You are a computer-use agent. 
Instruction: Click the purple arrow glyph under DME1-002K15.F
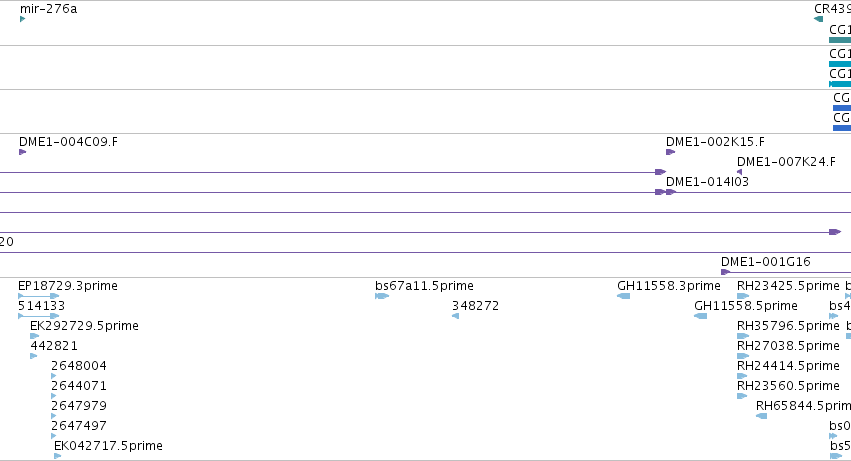670,152
